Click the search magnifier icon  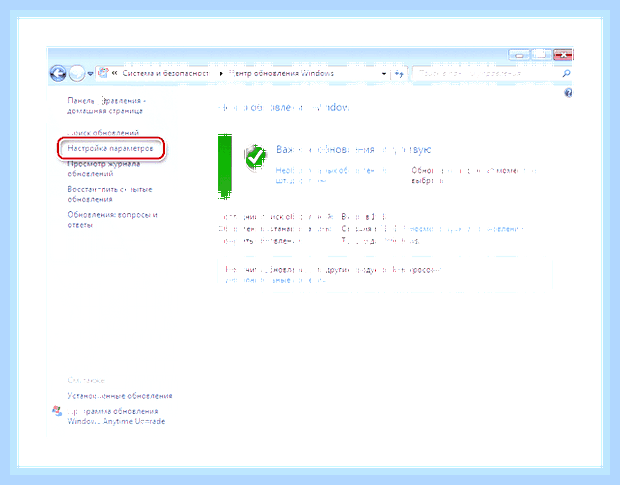(x=566, y=74)
